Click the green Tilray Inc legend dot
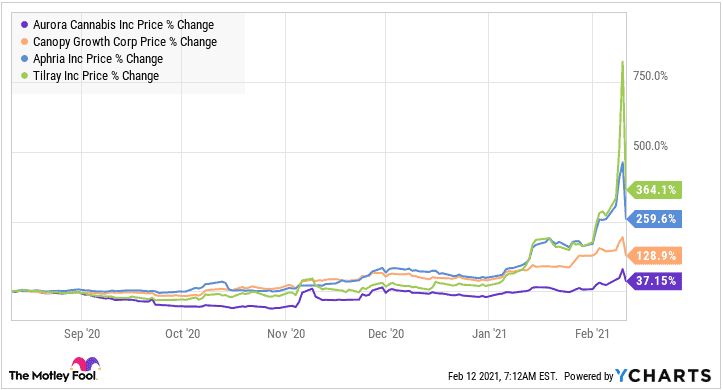 24,76
